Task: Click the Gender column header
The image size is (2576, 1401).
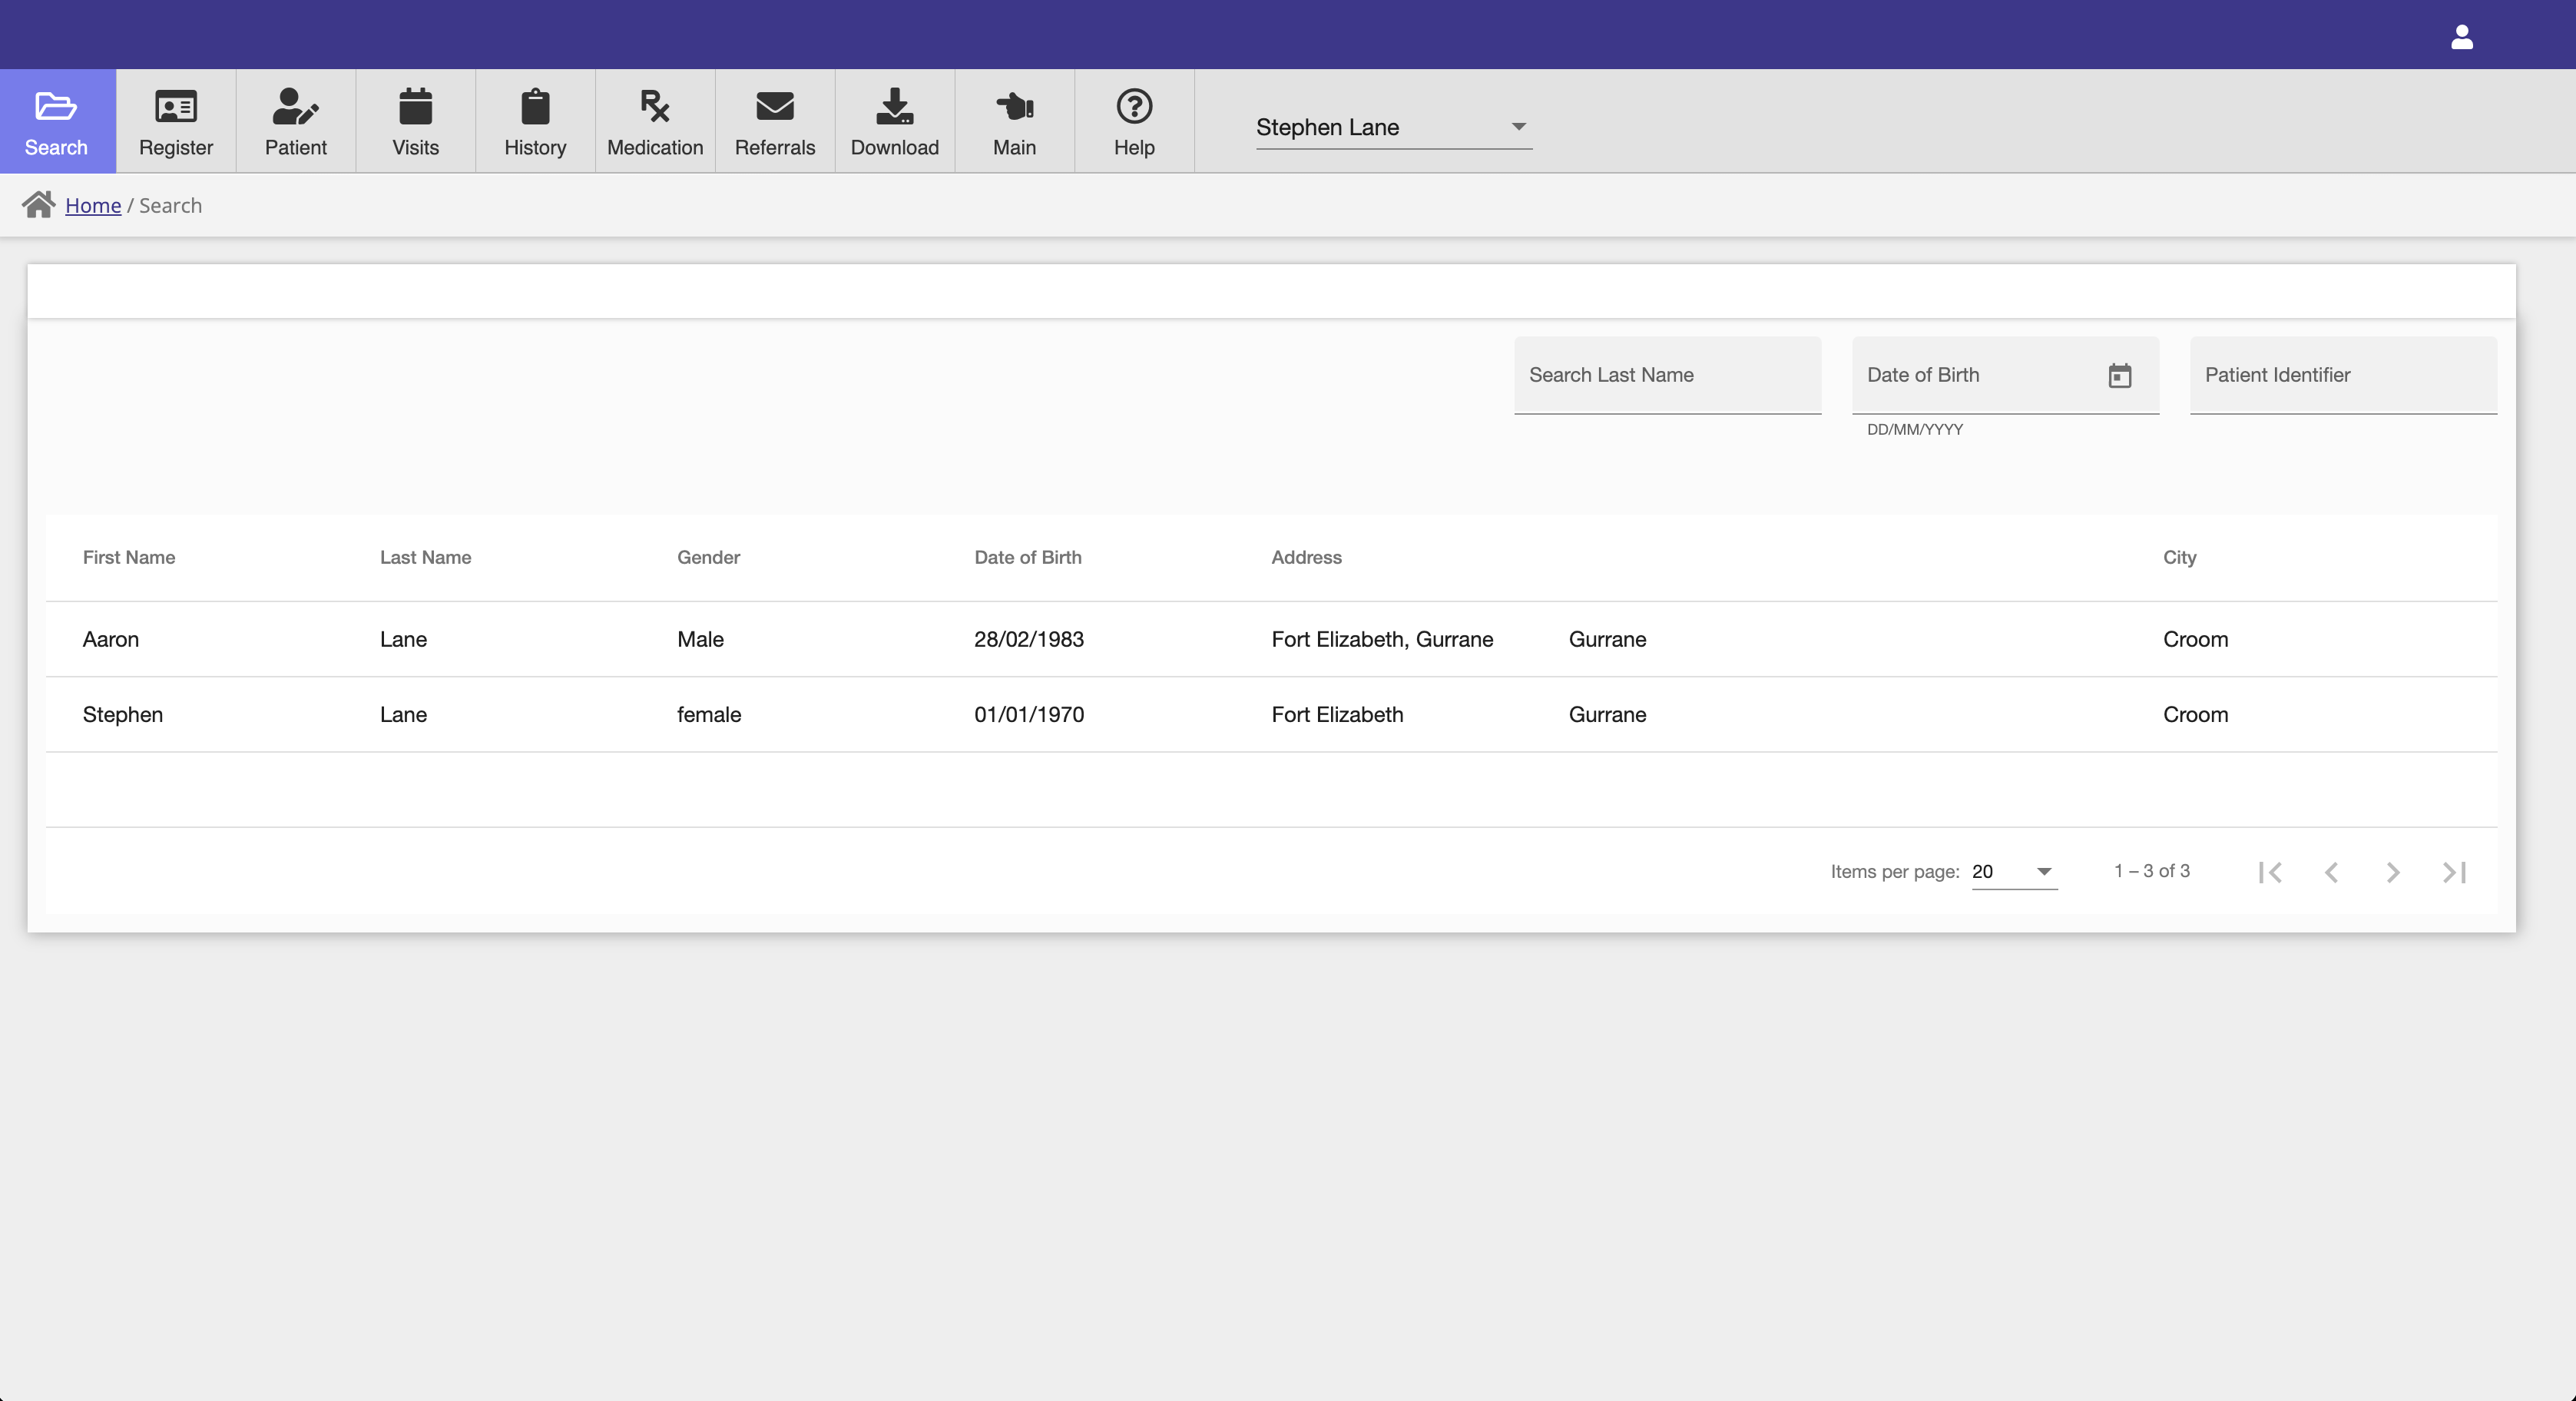Action: coord(708,557)
